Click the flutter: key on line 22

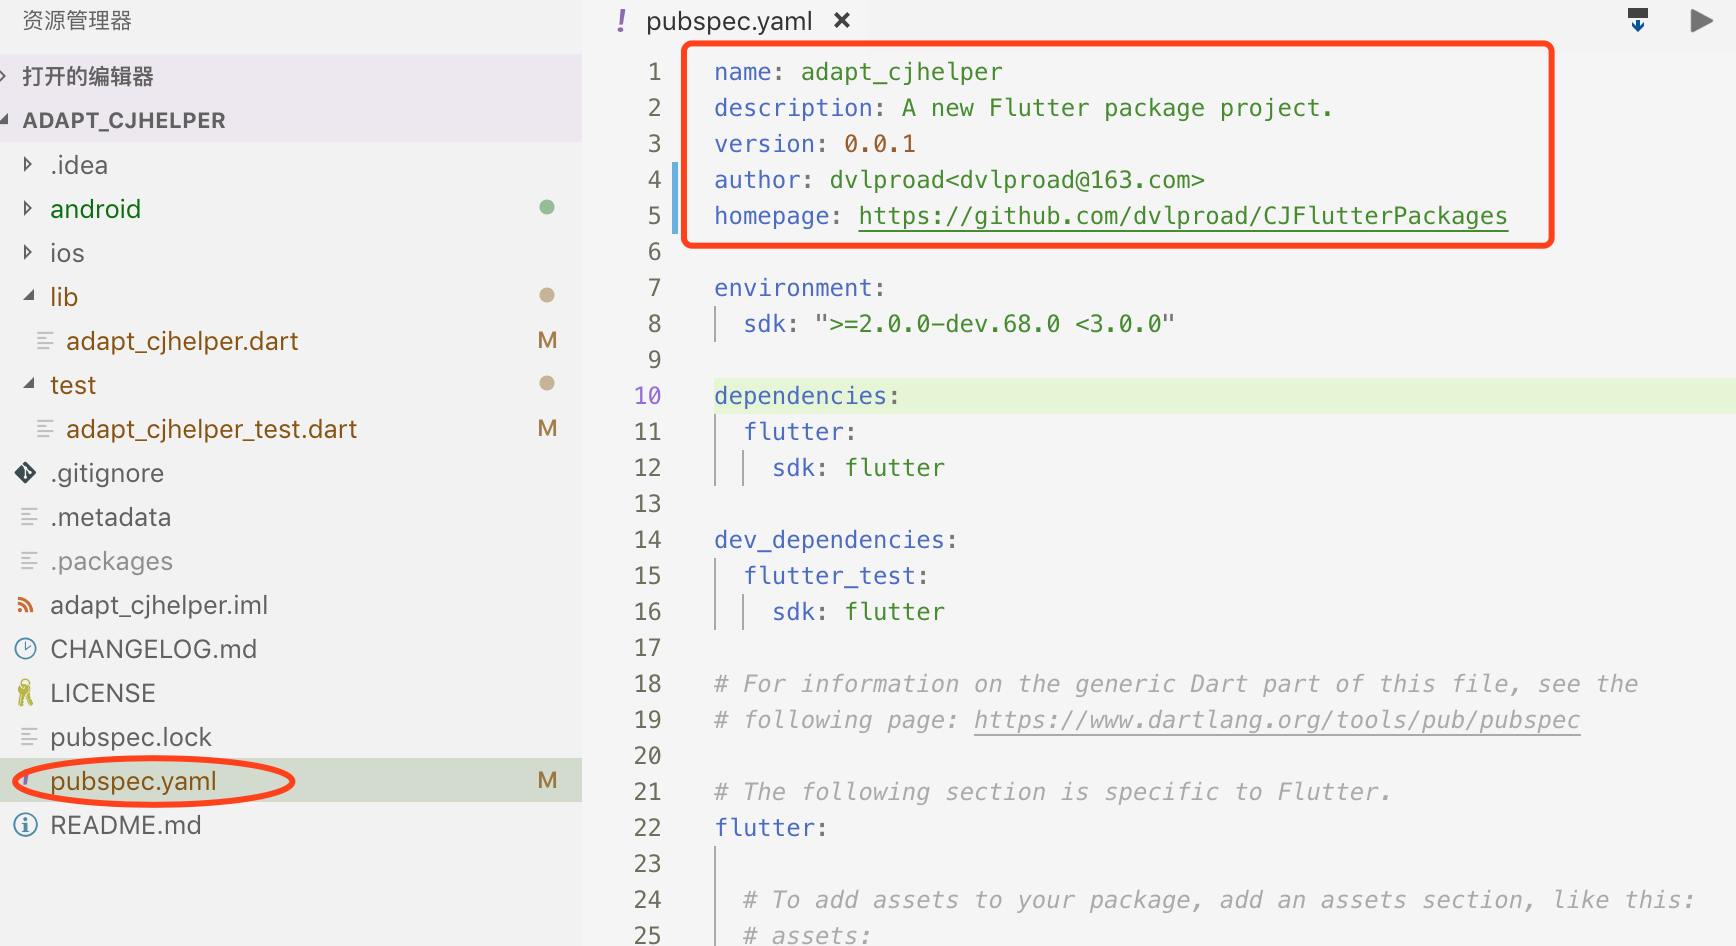point(770,828)
